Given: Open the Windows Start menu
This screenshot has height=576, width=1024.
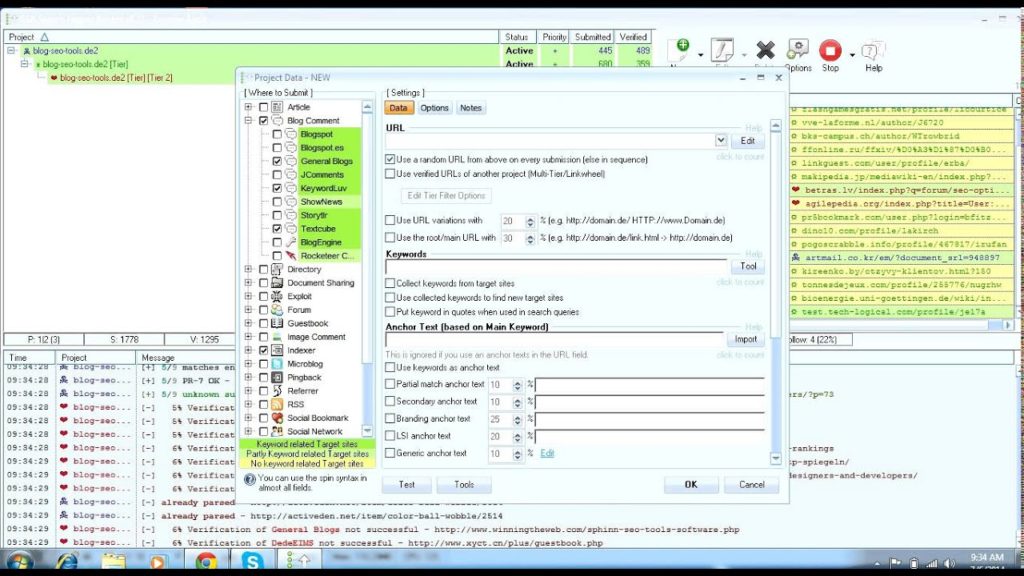Looking at the screenshot, I should [x=19, y=561].
